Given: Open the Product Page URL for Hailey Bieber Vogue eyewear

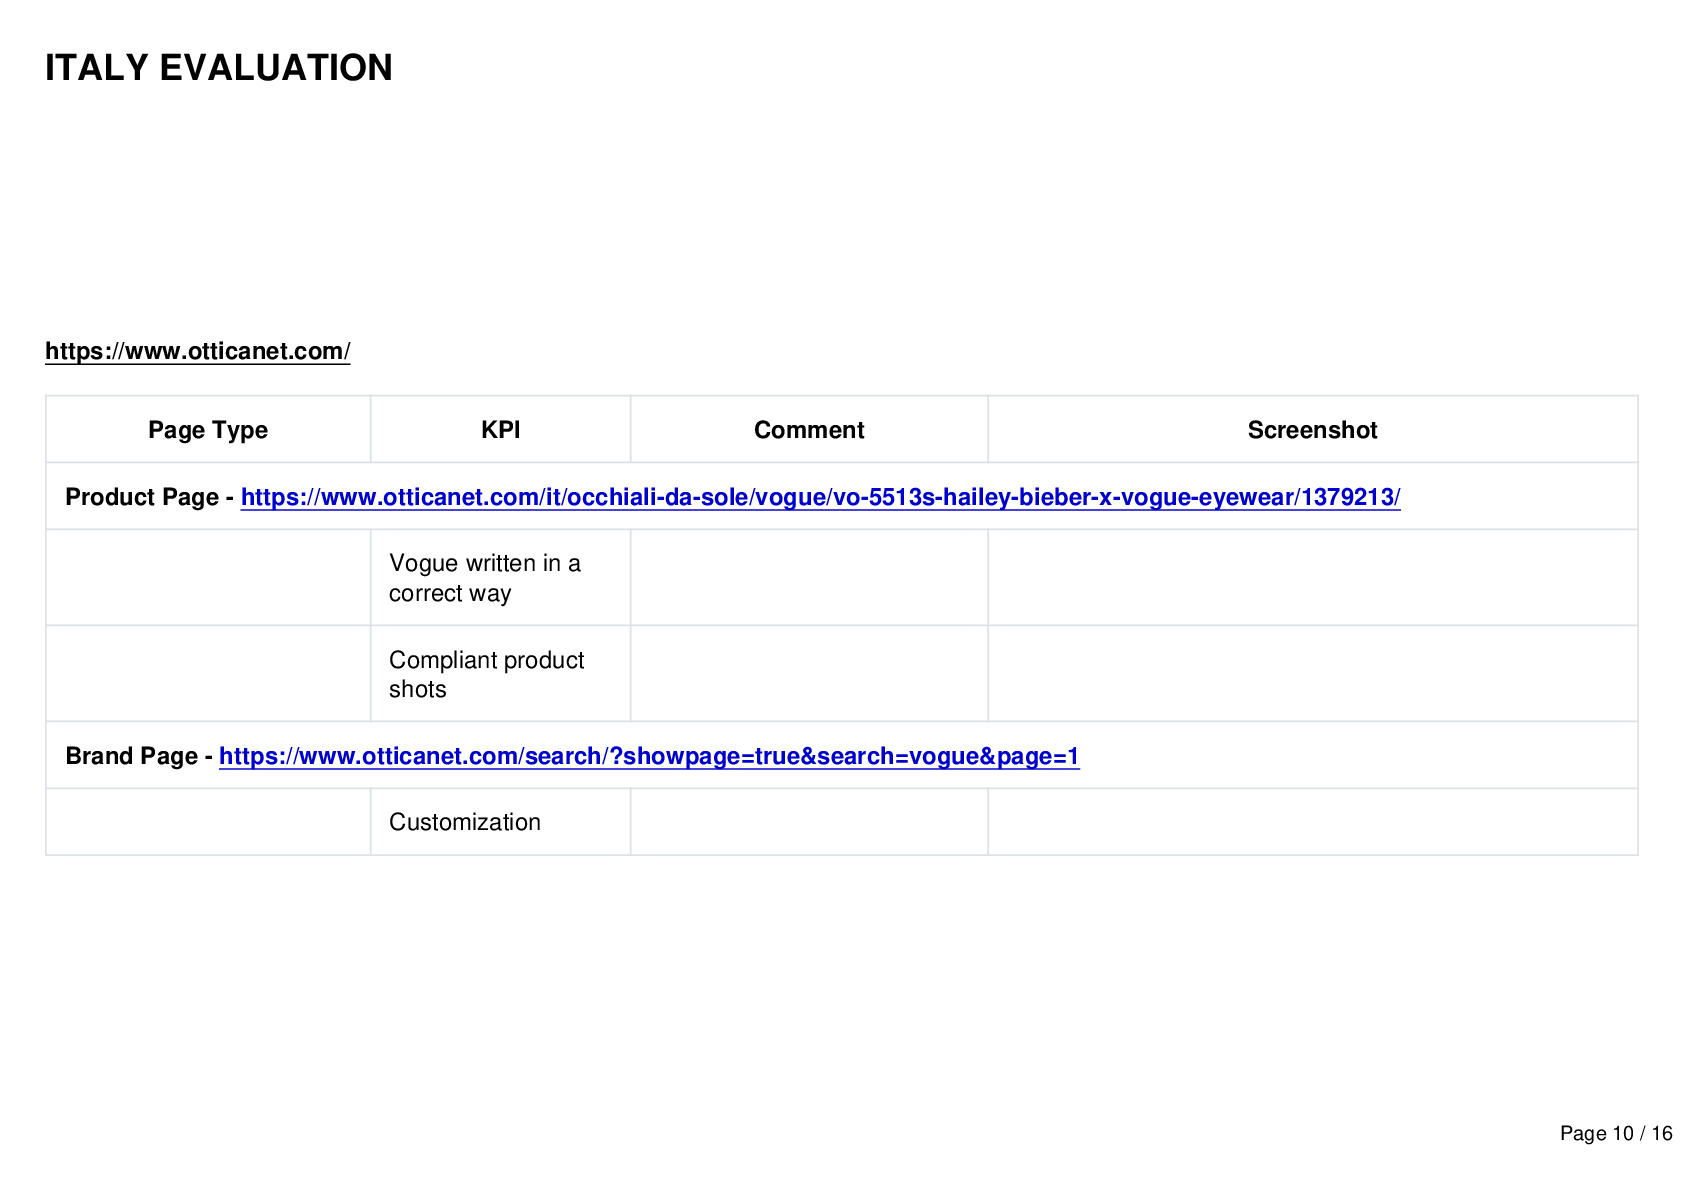Looking at the screenshot, I should click(x=820, y=497).
